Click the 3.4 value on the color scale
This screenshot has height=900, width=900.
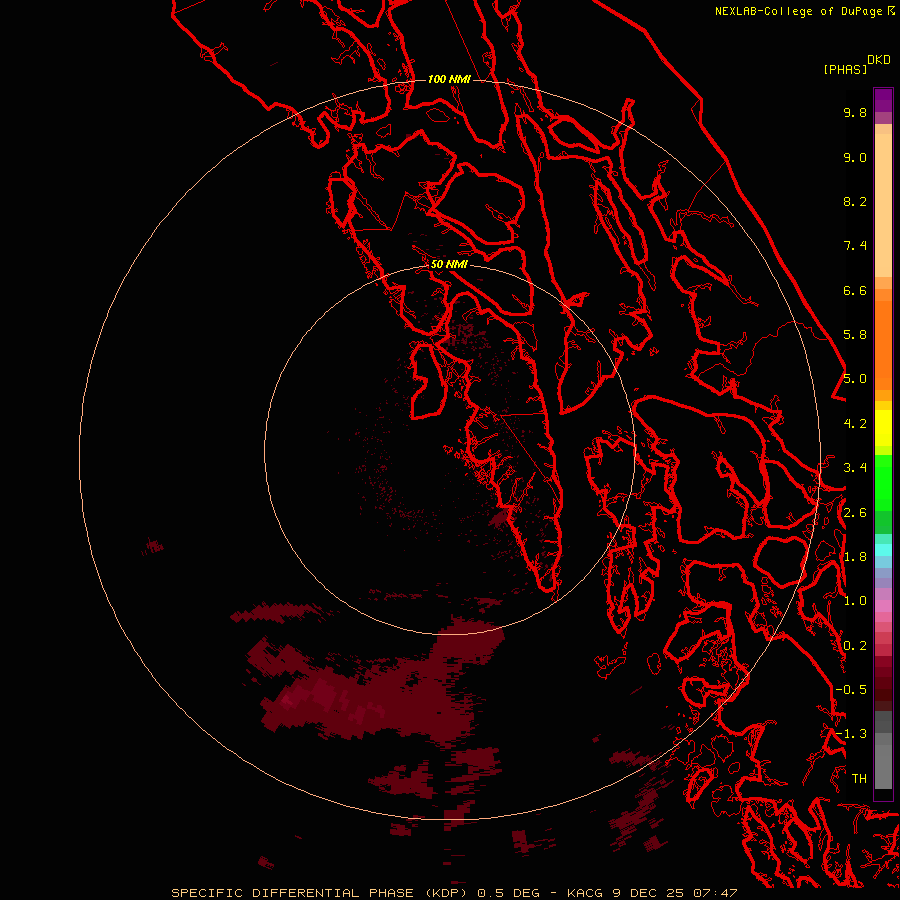click(x=855, y=468)
